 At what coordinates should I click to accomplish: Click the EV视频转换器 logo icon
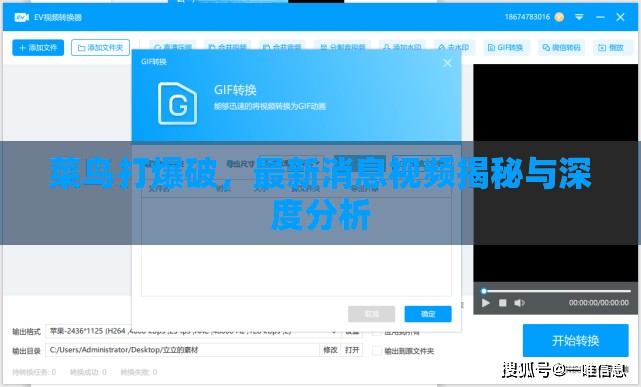[22, 18]
